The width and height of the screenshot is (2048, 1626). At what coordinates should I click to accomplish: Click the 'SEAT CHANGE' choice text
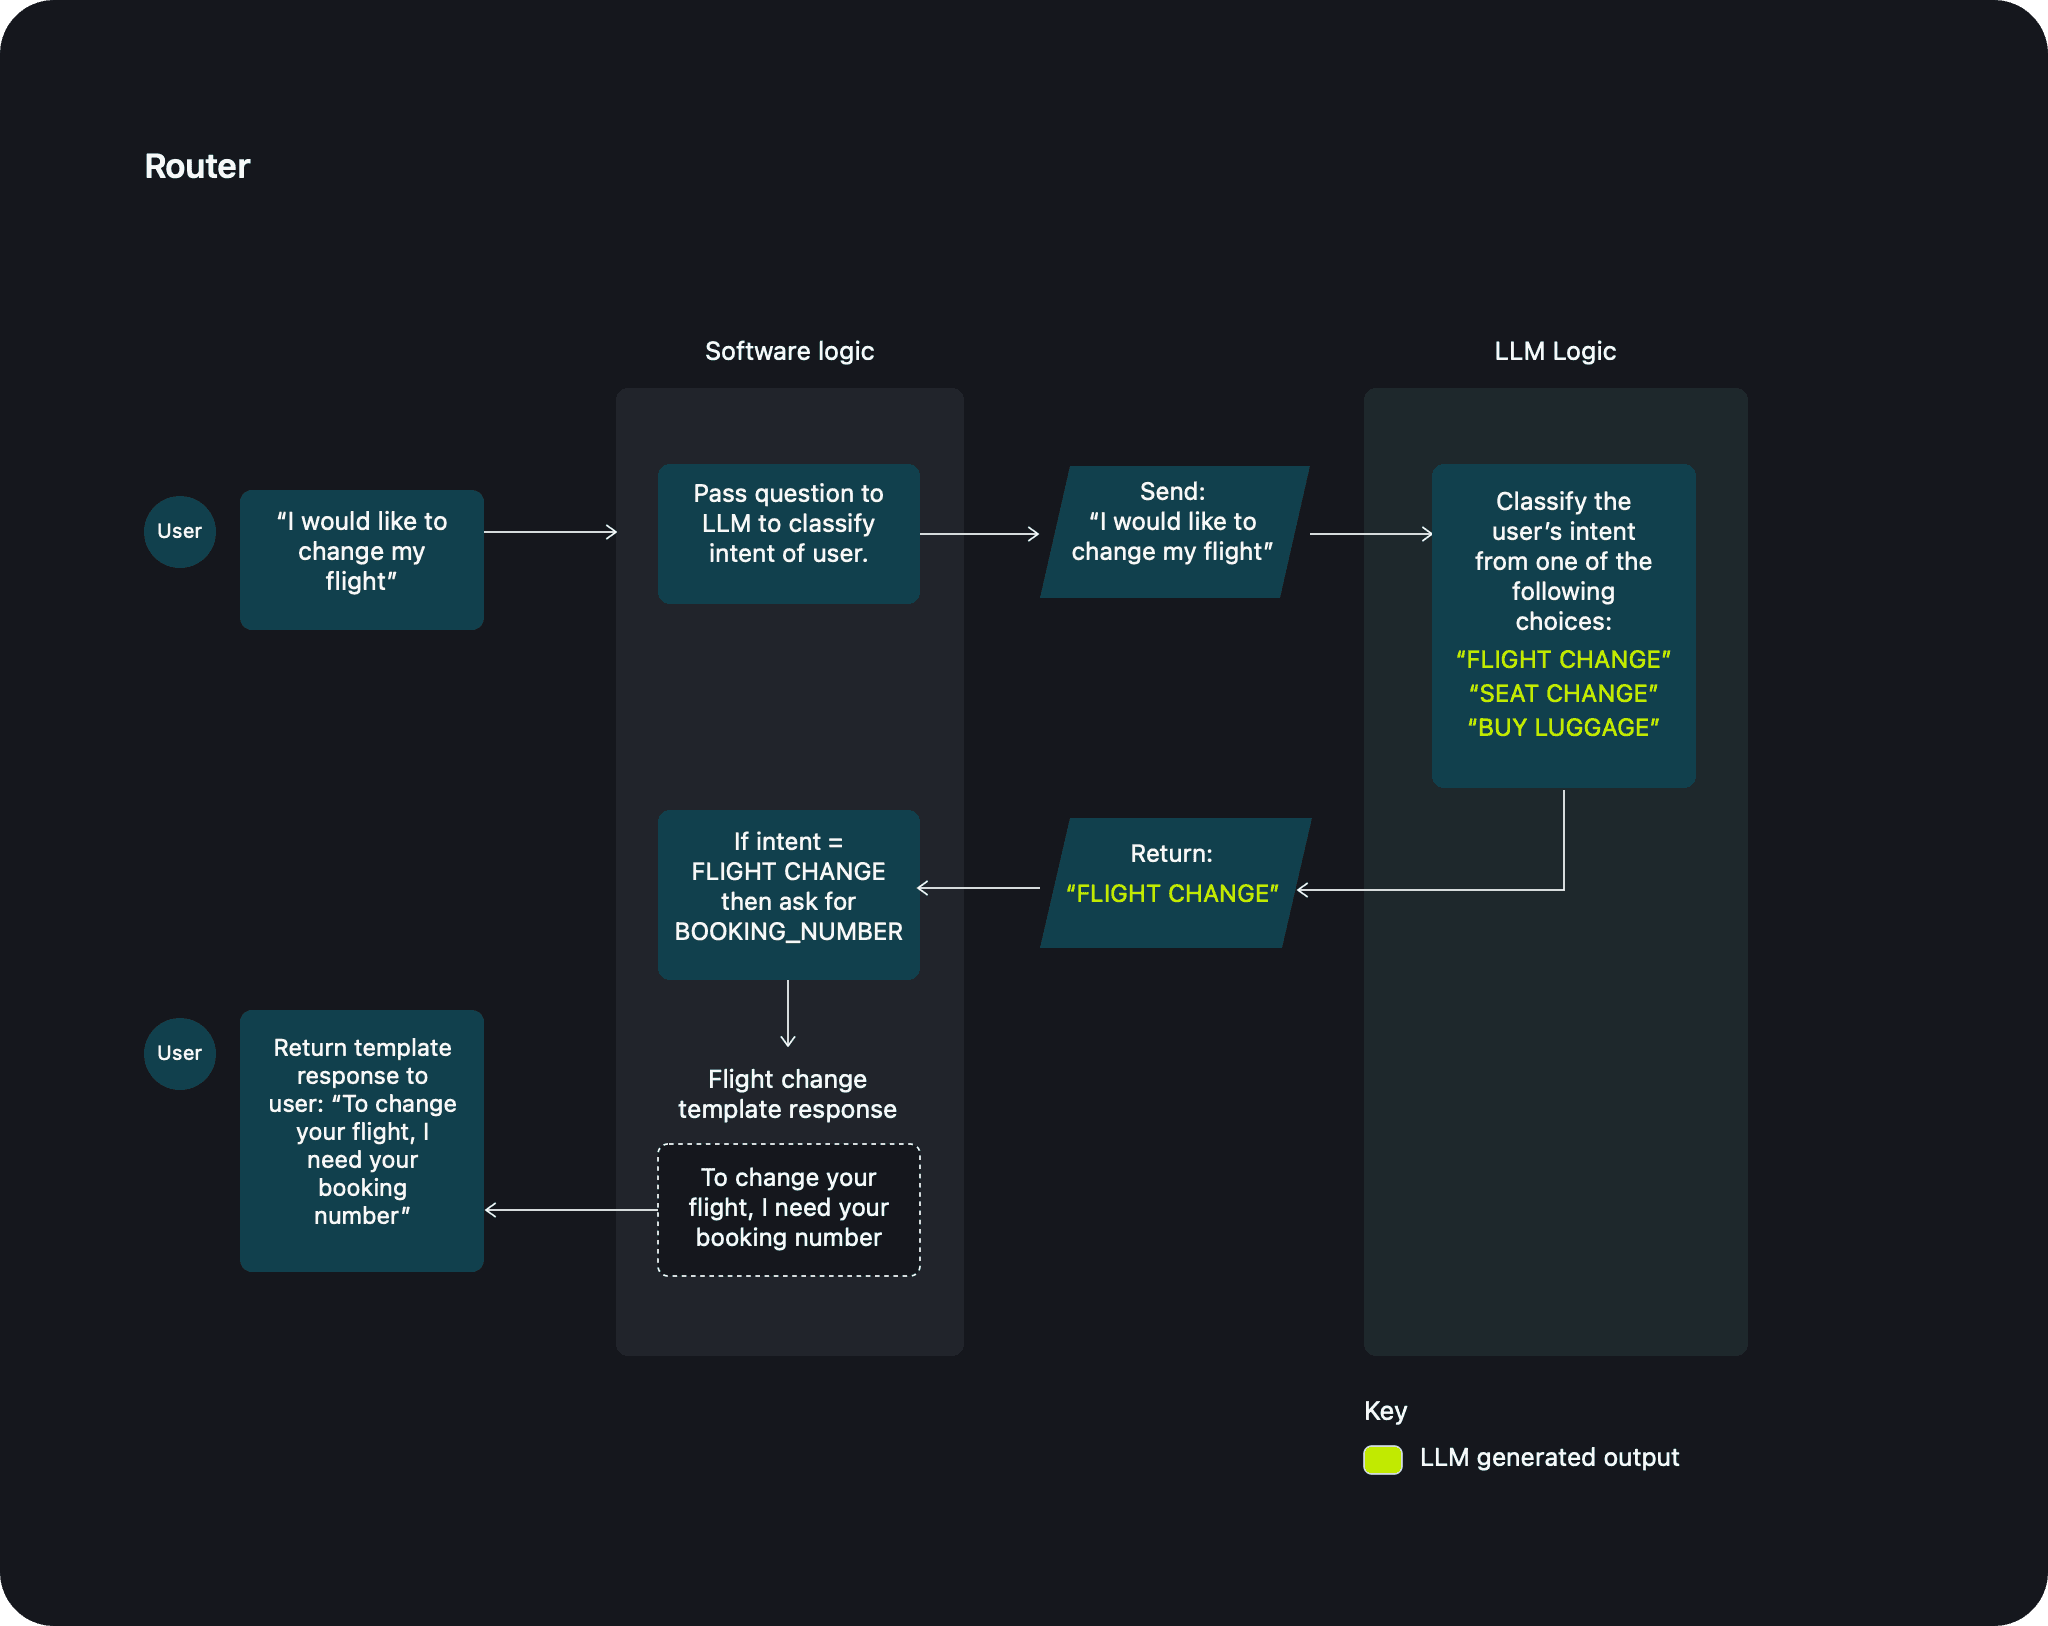[x=1564, y=693]
